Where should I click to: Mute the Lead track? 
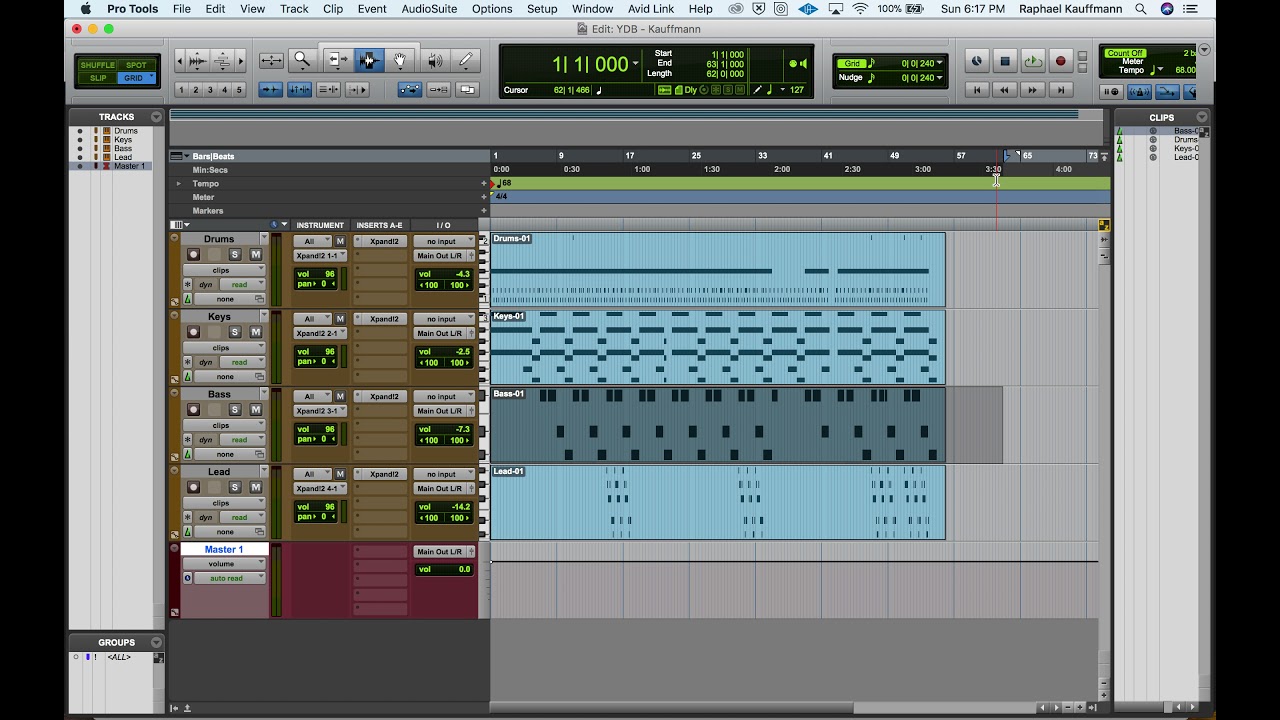click(x=255, y=487)
